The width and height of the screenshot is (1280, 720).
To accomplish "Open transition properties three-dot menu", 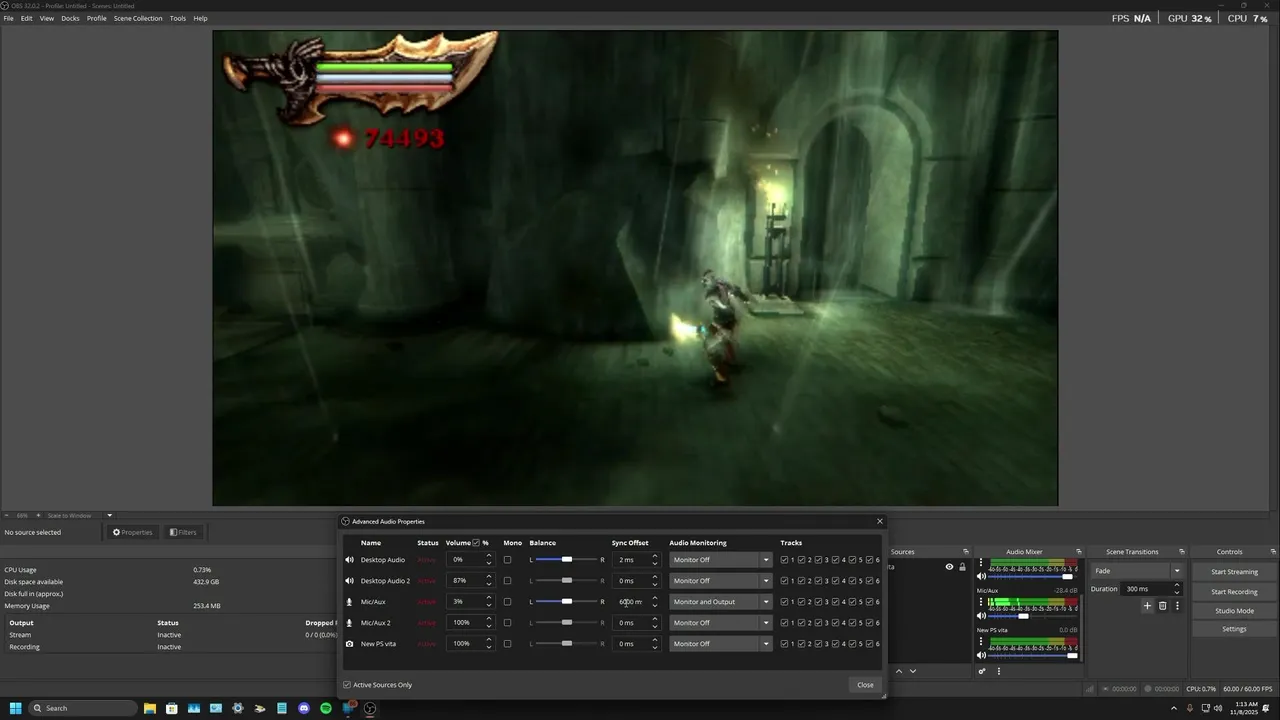I will 1177,606.
